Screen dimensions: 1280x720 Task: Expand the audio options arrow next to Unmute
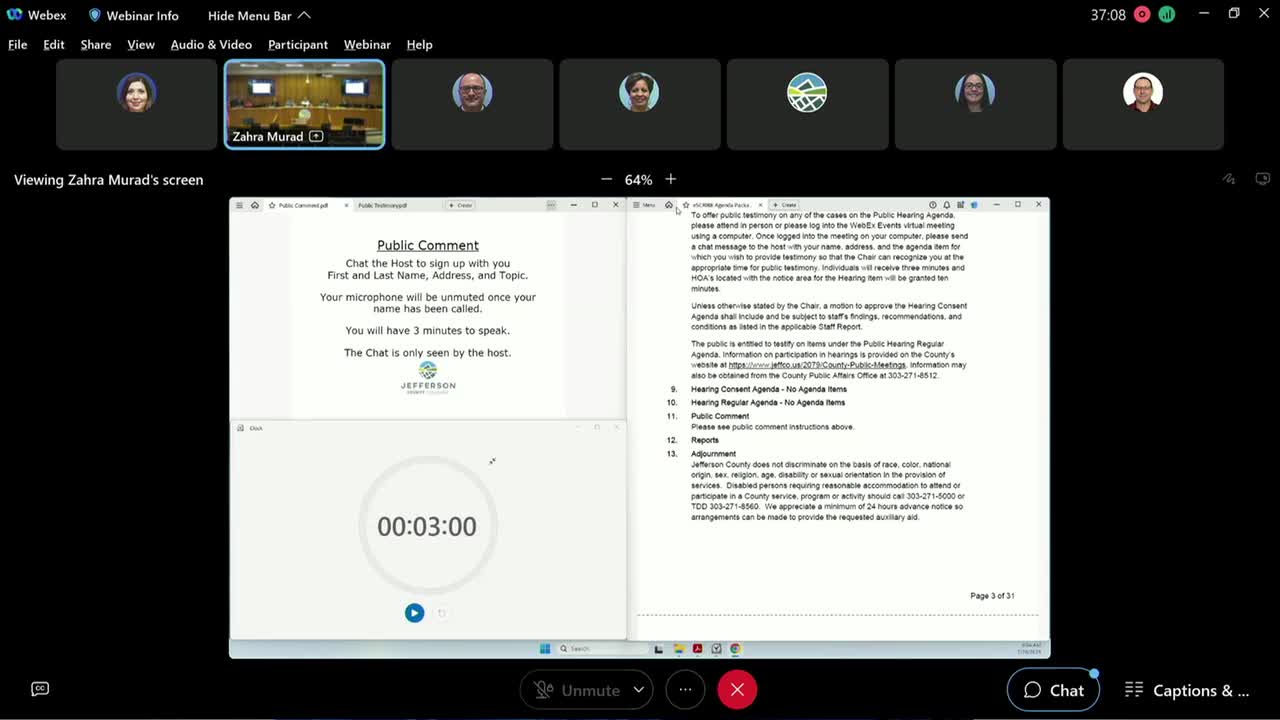click(638, 690)
